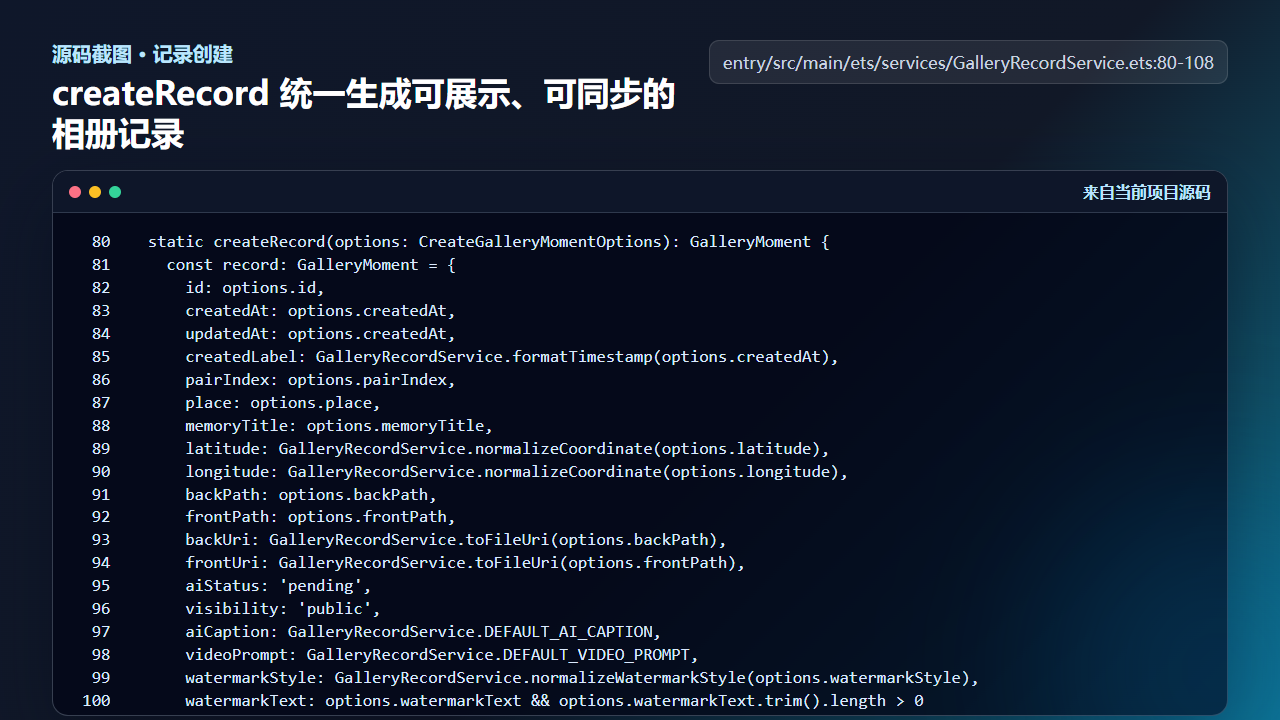
Task: Click the watermarkStyle normalizeWatermarkStyle line
Action: [x=582, y=679]
